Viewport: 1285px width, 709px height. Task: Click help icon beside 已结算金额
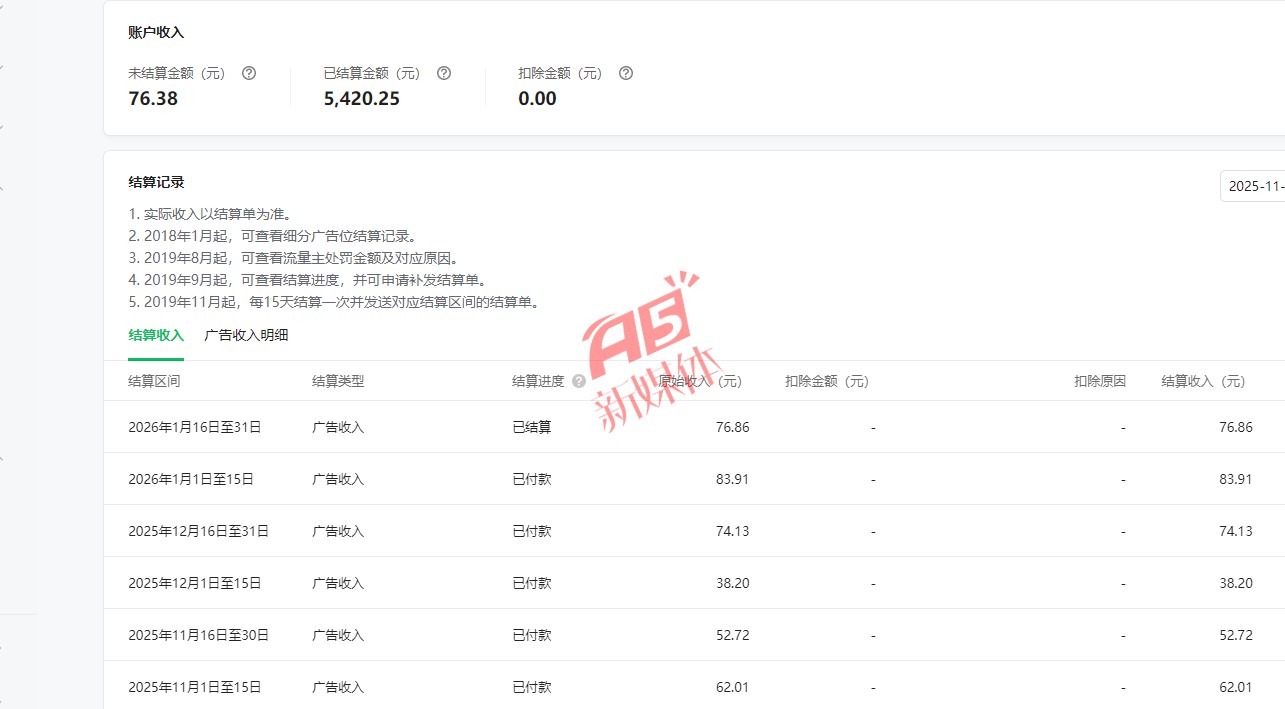click(444, 73)
